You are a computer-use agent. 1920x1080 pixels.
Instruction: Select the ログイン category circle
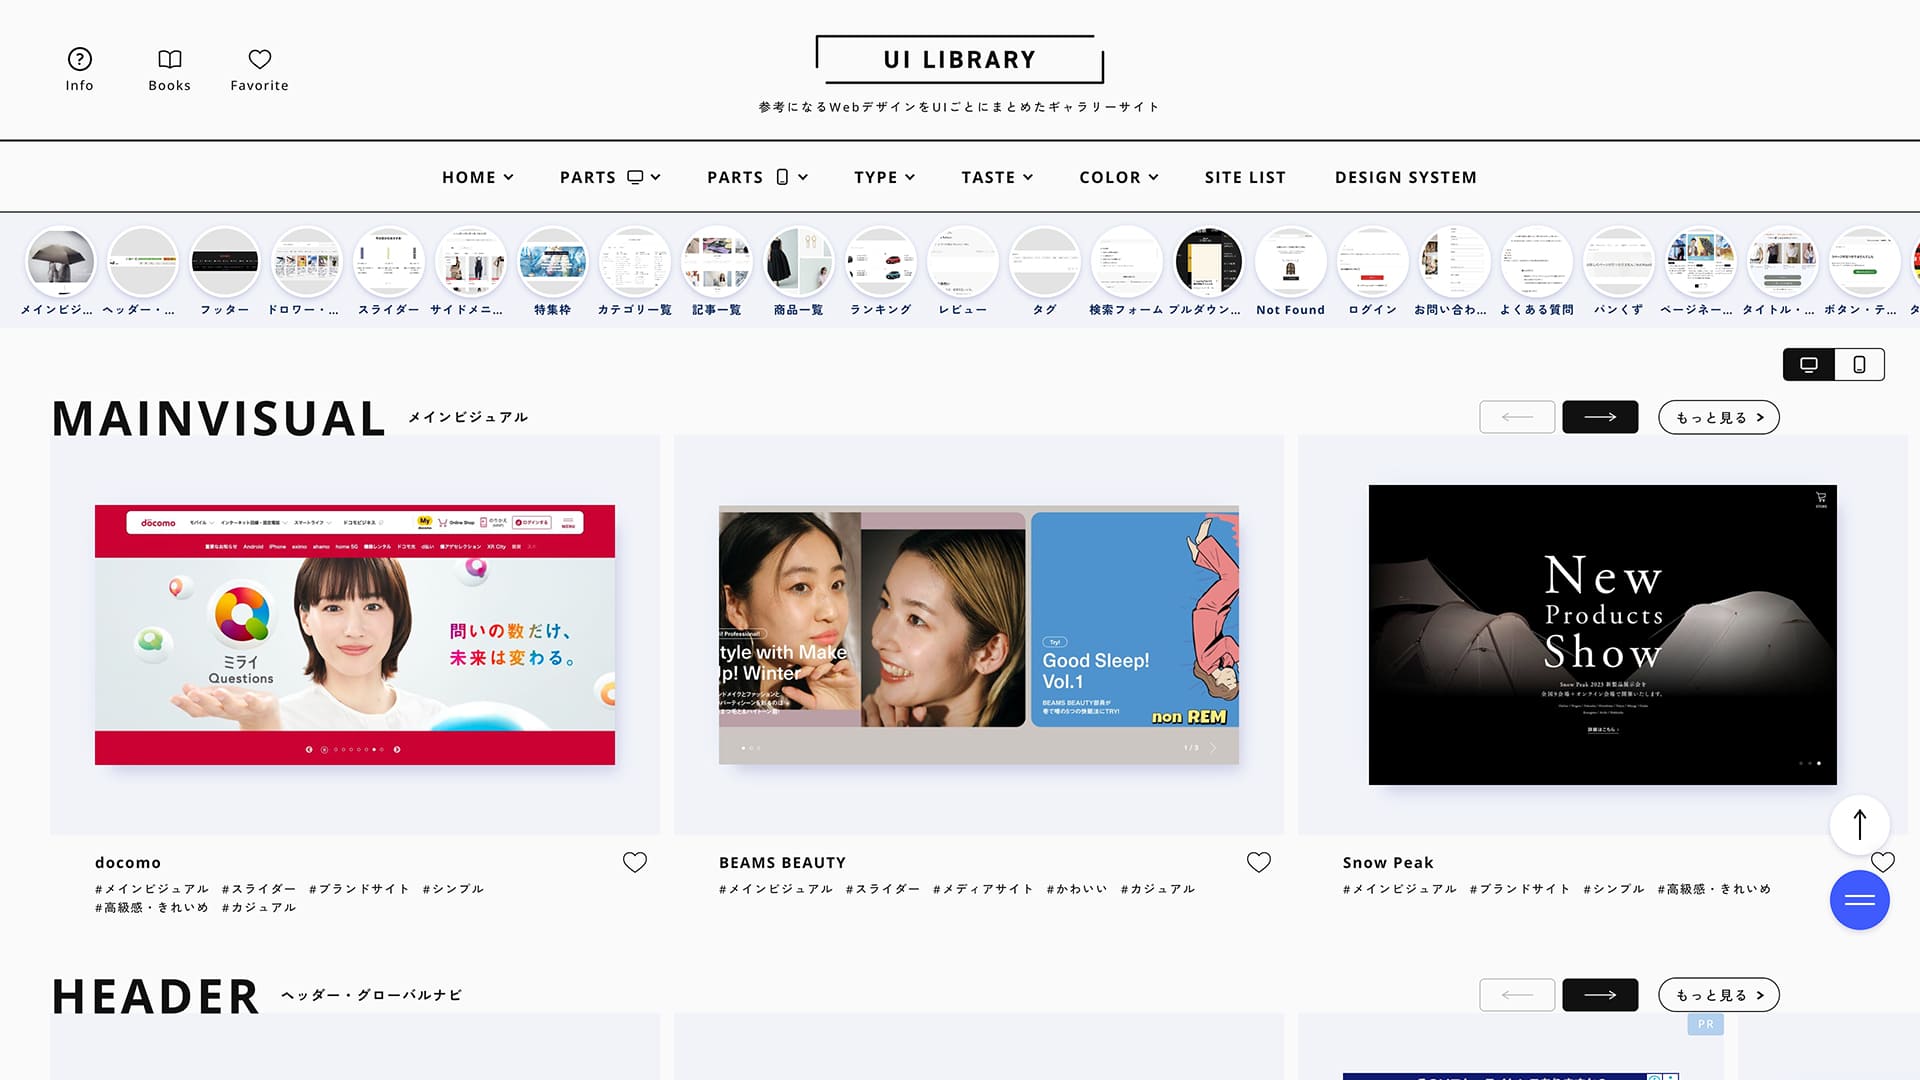[1373, 262]
